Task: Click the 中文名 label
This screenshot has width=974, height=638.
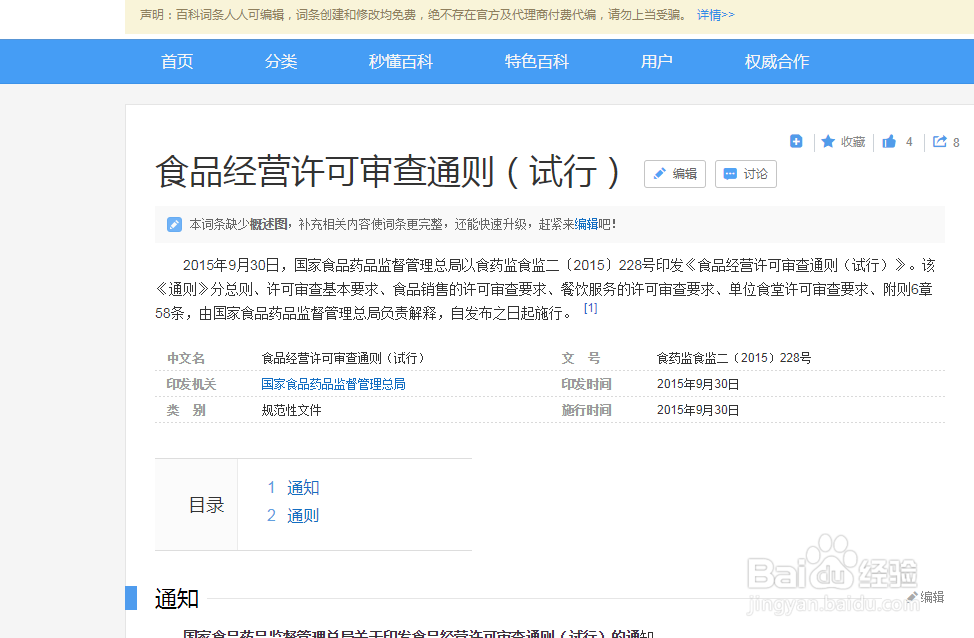Action: pyautogui.click(x=186, y=358)
